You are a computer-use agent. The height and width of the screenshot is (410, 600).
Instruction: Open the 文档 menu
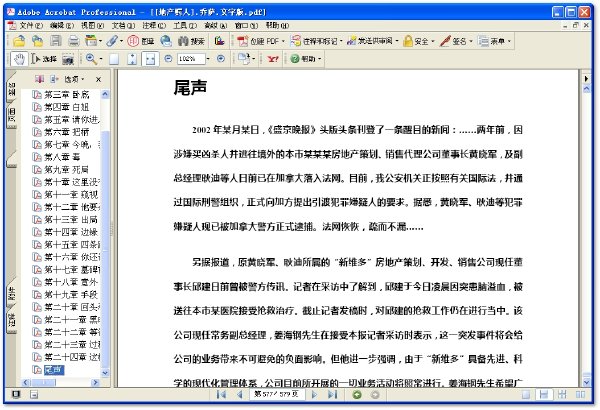pos(123,25)
